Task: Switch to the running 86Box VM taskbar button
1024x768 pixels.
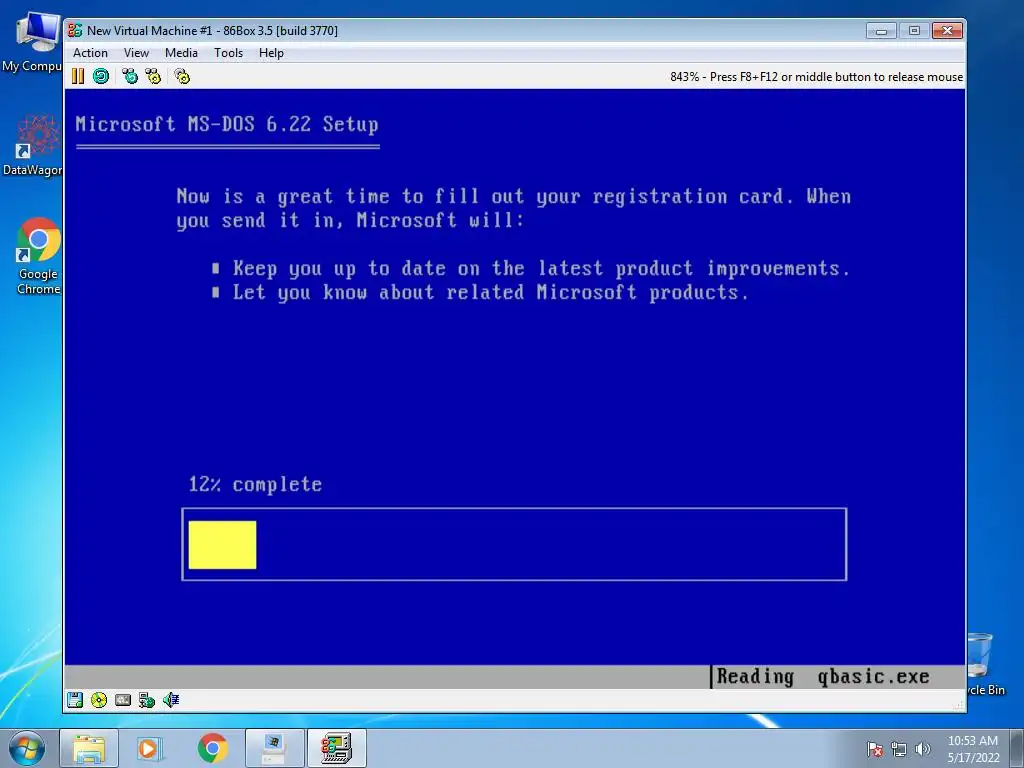Action: tap(336, 748)
